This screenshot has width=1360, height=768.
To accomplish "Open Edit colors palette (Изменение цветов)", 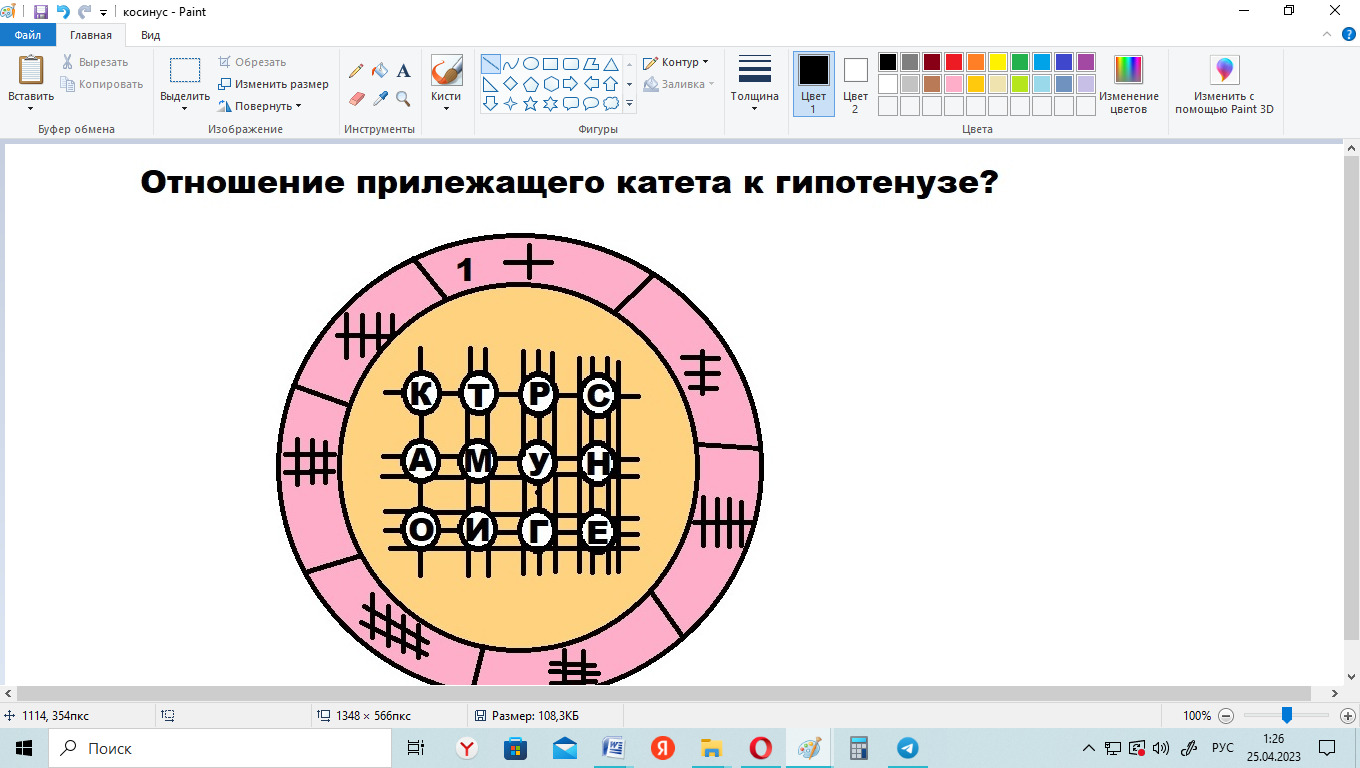I will (1128, 84).
